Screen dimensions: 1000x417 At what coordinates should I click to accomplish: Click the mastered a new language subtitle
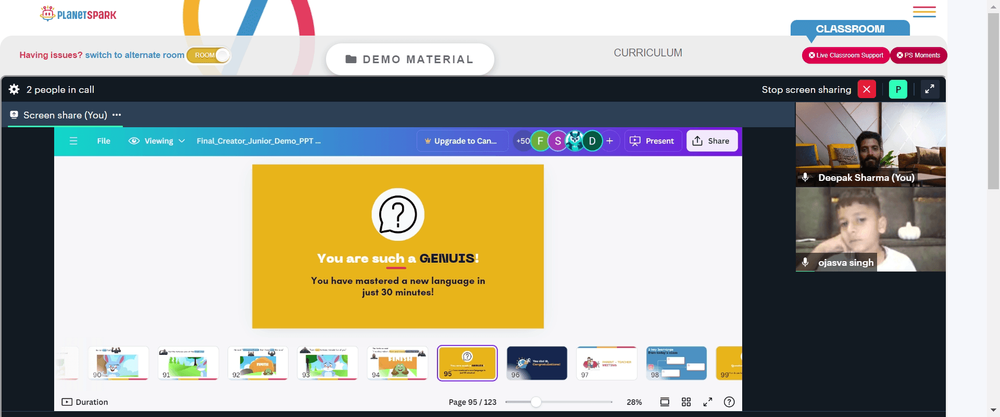pos(398,286)
